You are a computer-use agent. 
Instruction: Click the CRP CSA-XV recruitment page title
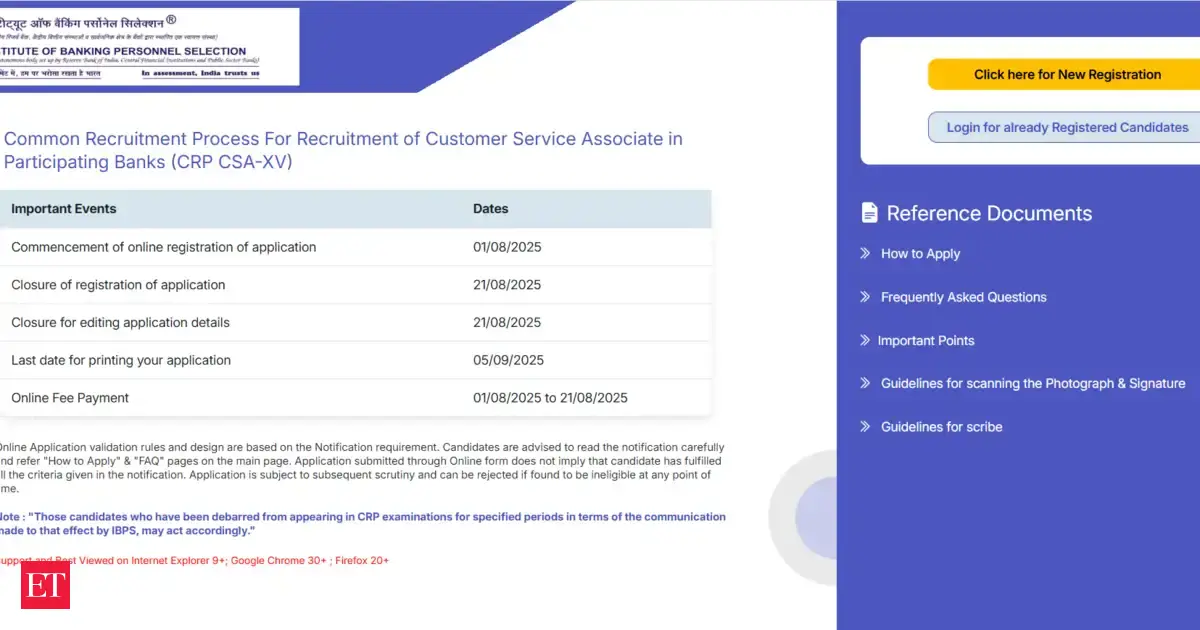(x=343, y=150)
